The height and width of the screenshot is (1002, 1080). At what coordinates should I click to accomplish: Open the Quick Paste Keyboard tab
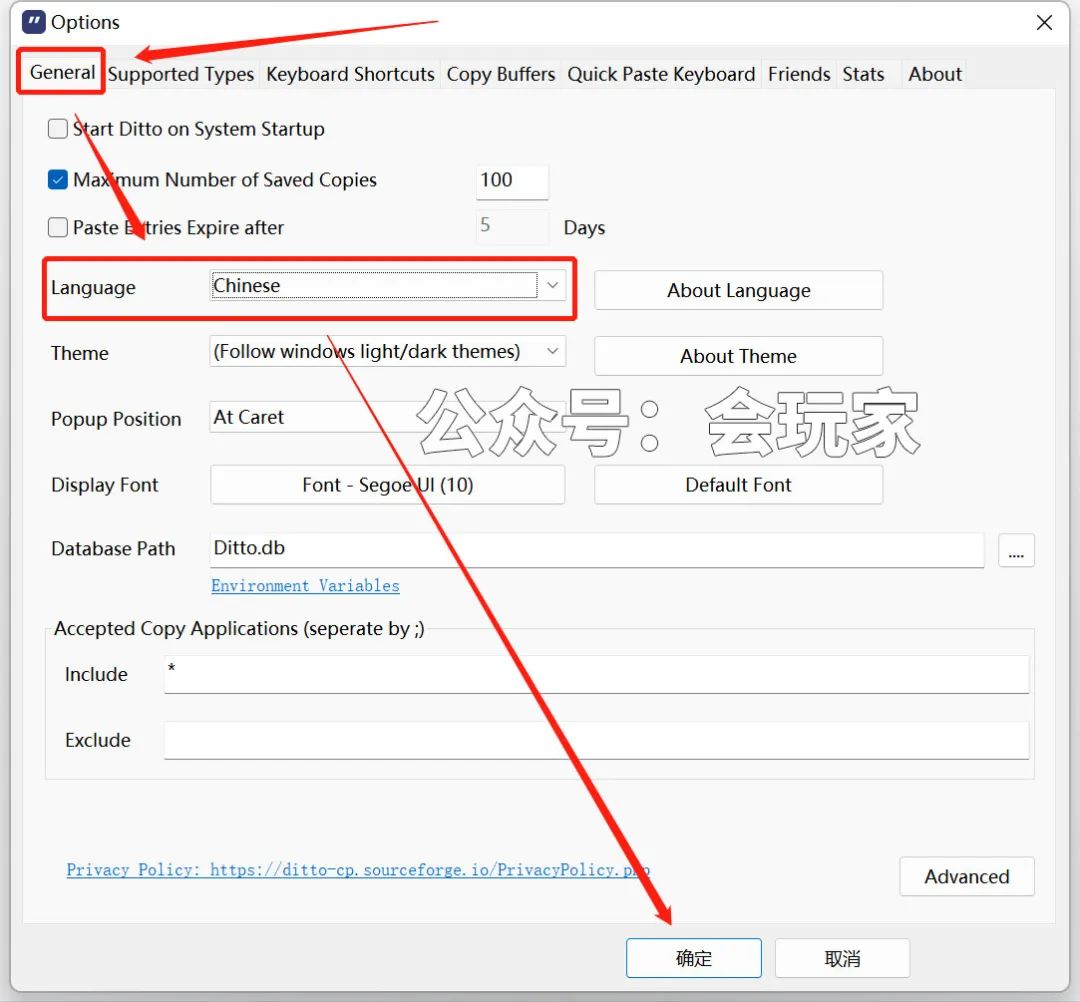point(661,74)
